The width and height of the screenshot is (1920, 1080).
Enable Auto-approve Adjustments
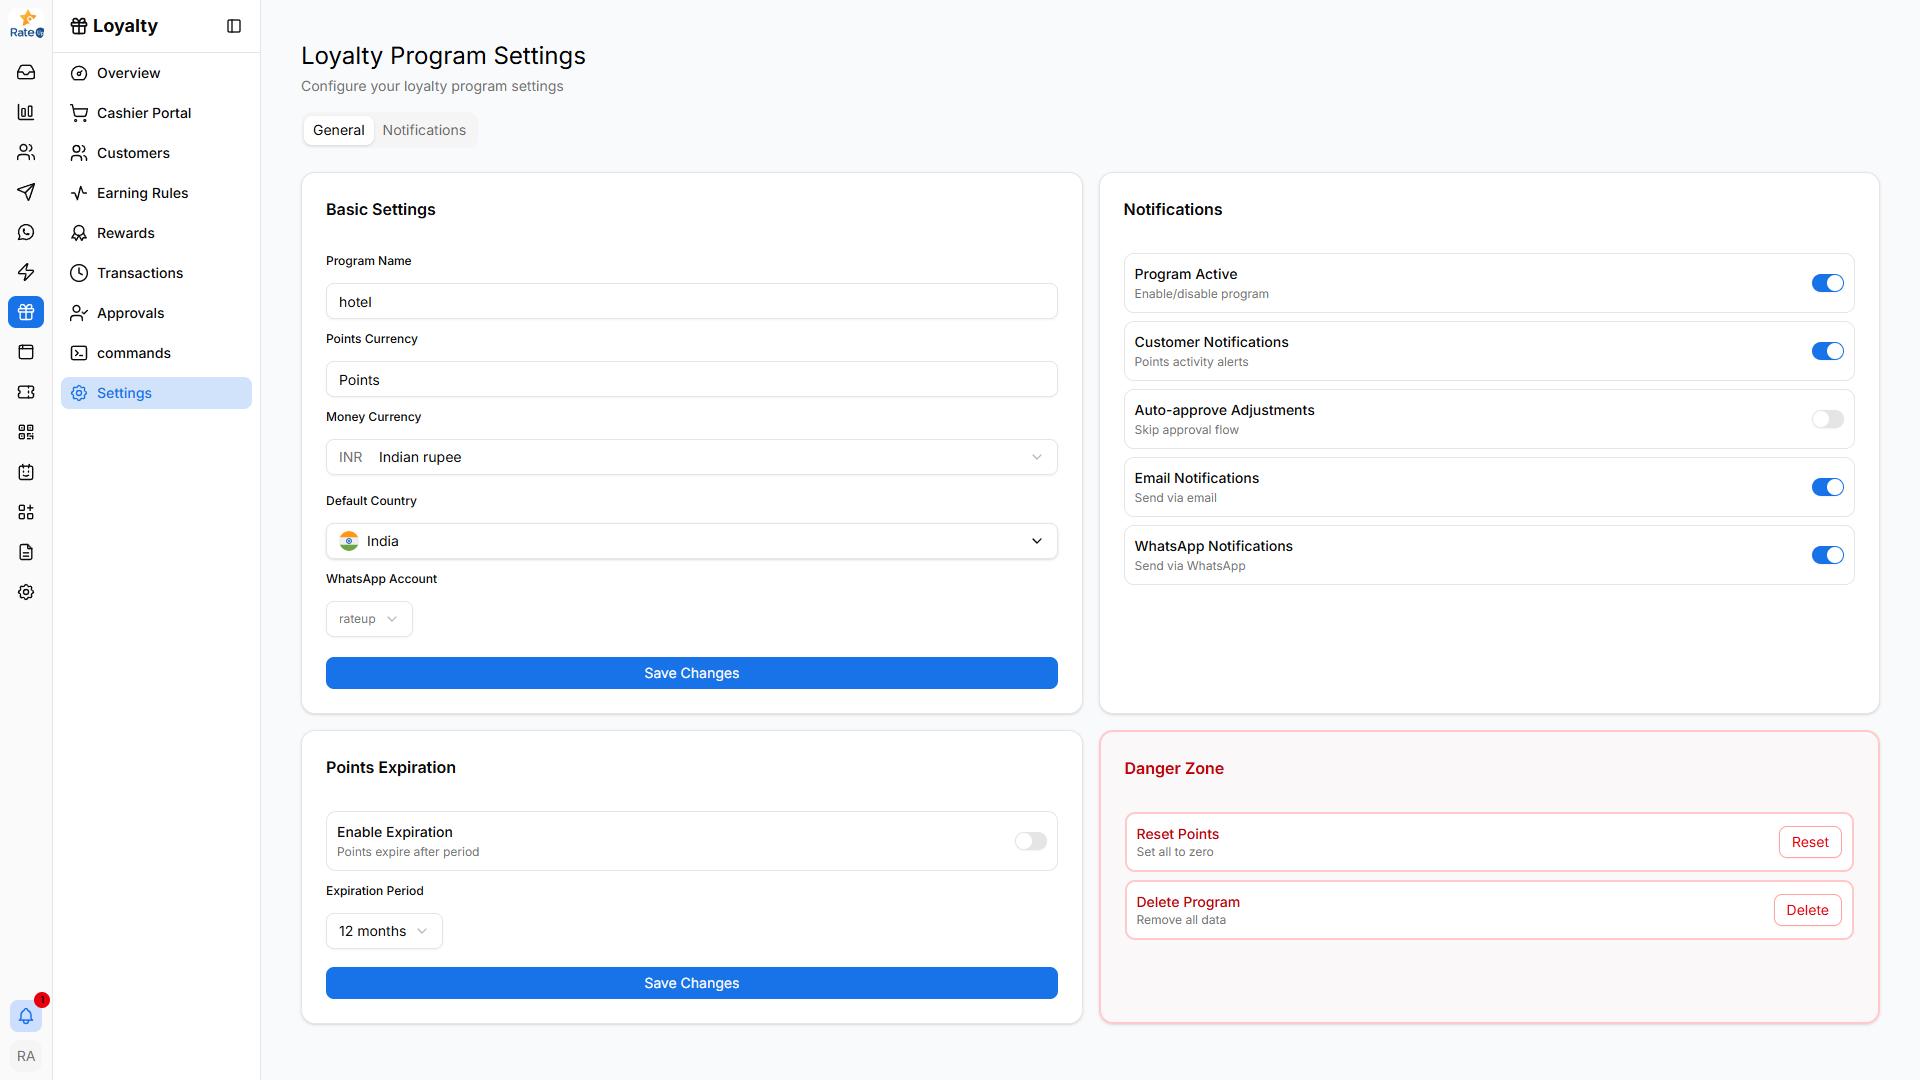point(1828,419)
